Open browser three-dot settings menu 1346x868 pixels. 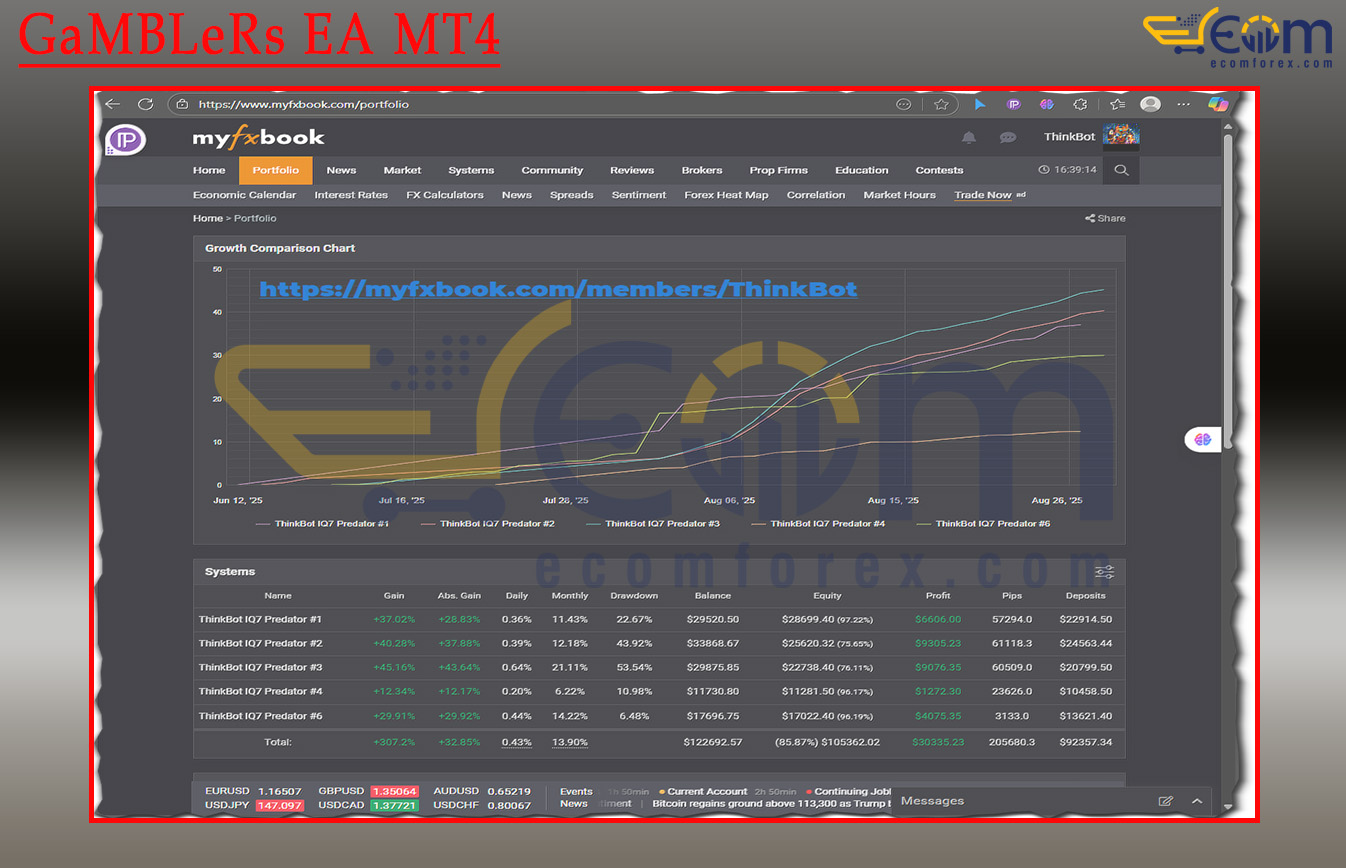1184,104
